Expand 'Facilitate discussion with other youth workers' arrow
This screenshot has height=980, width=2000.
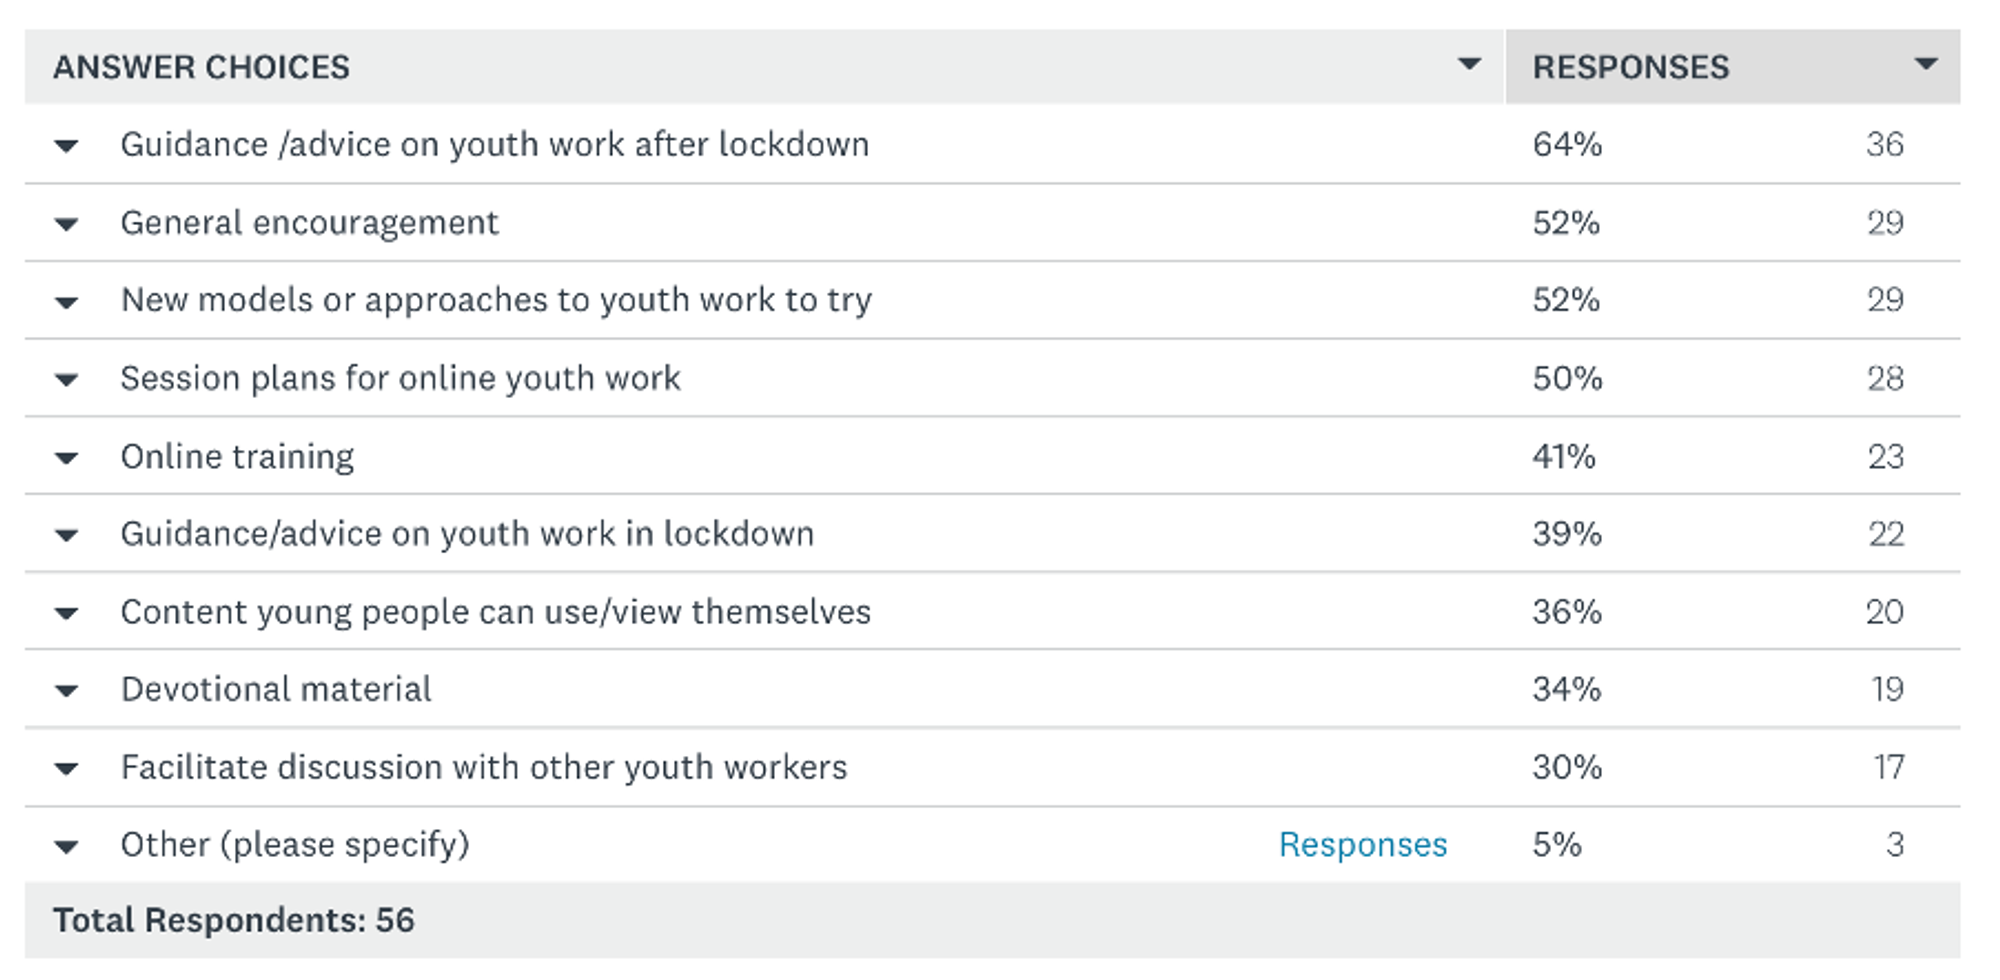66,768
